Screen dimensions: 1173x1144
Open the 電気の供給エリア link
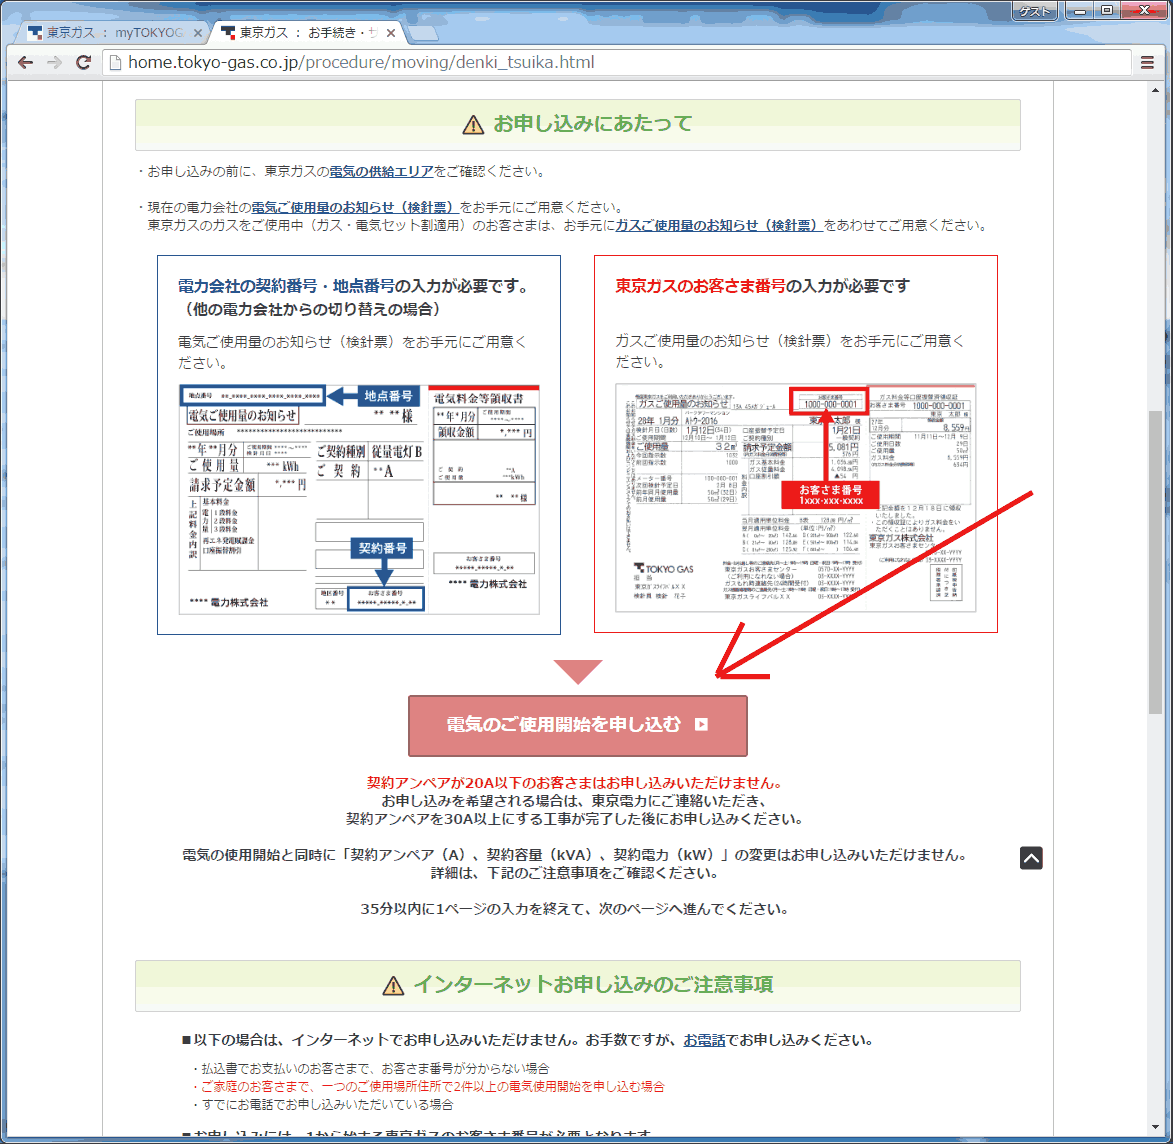[x=382, y=171]
